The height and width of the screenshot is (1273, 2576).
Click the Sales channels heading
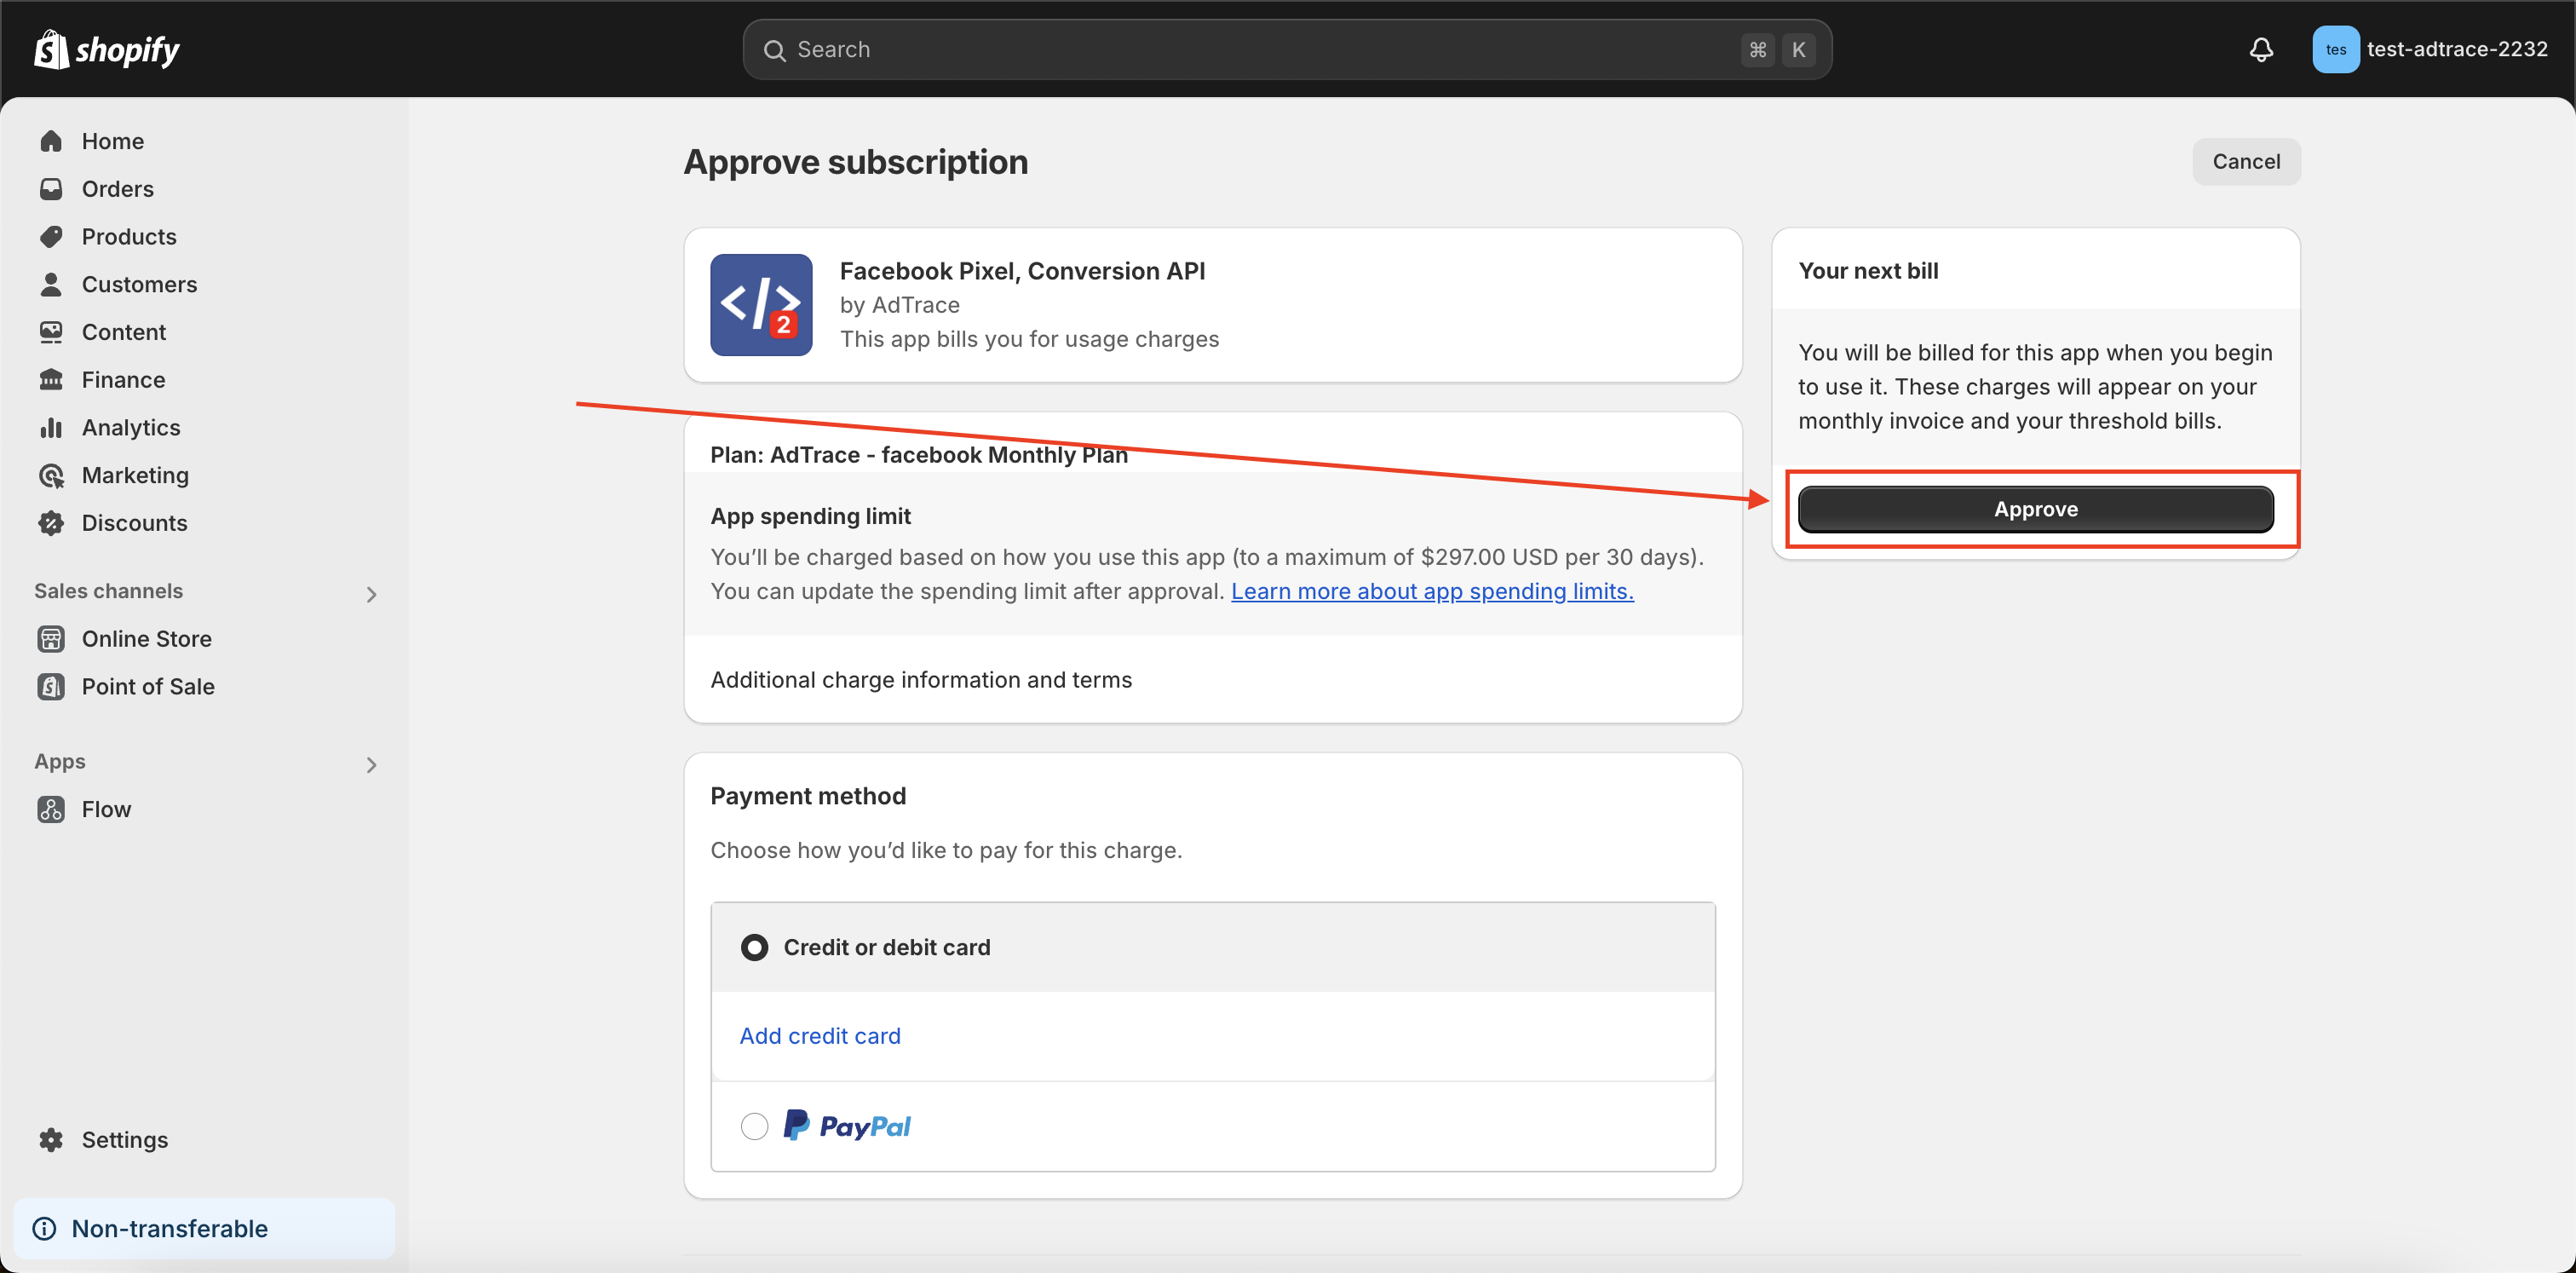click(108, 591)
